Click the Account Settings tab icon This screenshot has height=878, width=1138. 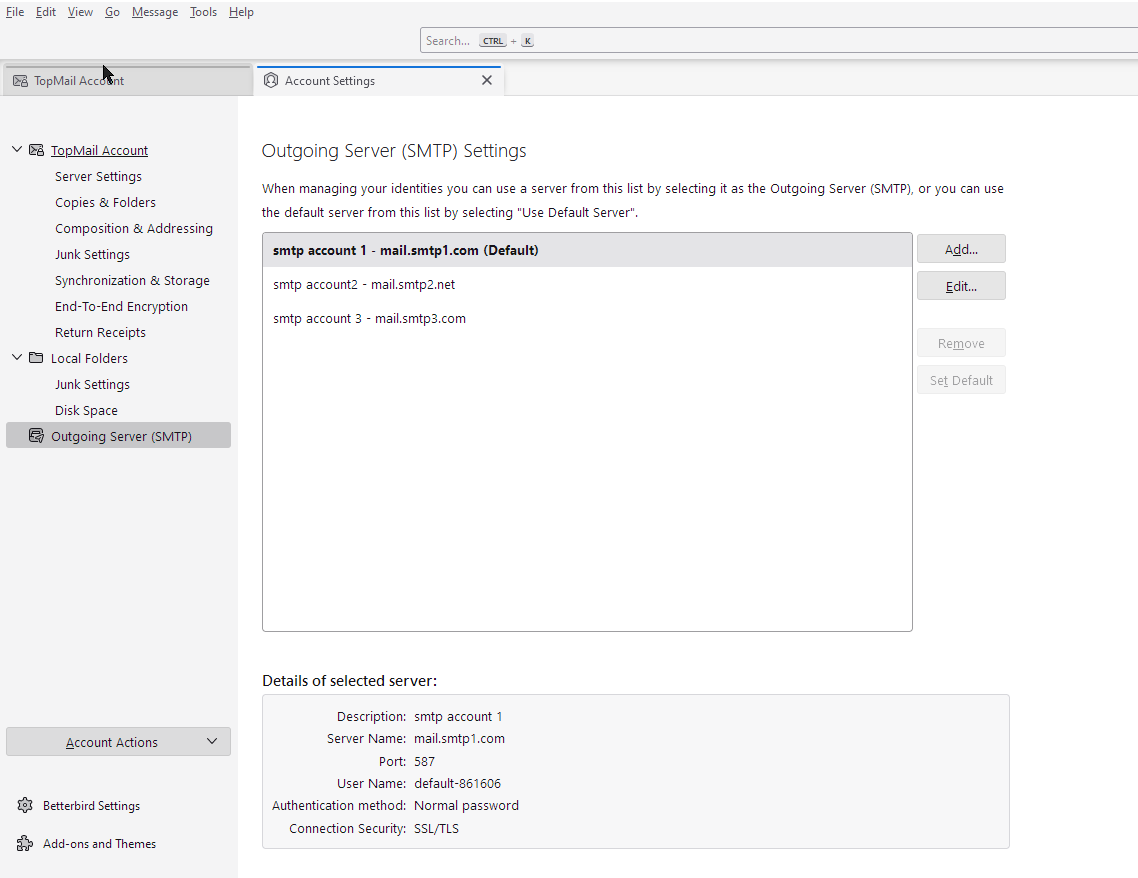tap(271, 81)
